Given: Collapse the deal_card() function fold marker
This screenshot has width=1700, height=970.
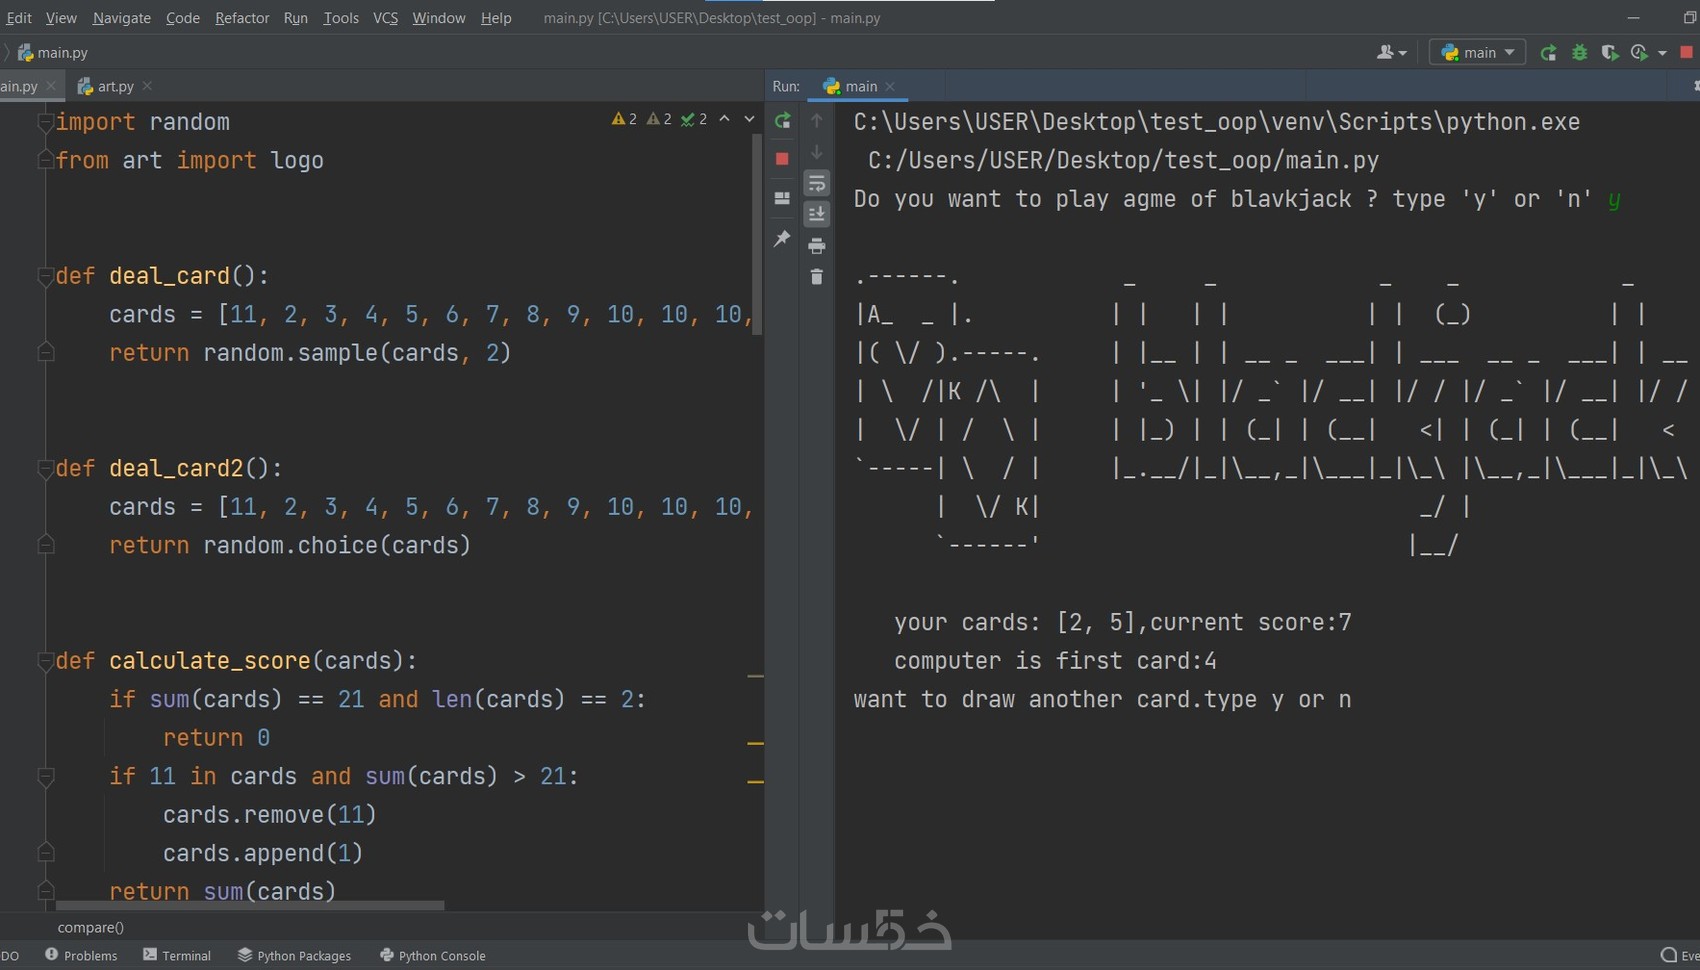Looking at the screenshot, I should pyautogui.click(x=45, y=276).
